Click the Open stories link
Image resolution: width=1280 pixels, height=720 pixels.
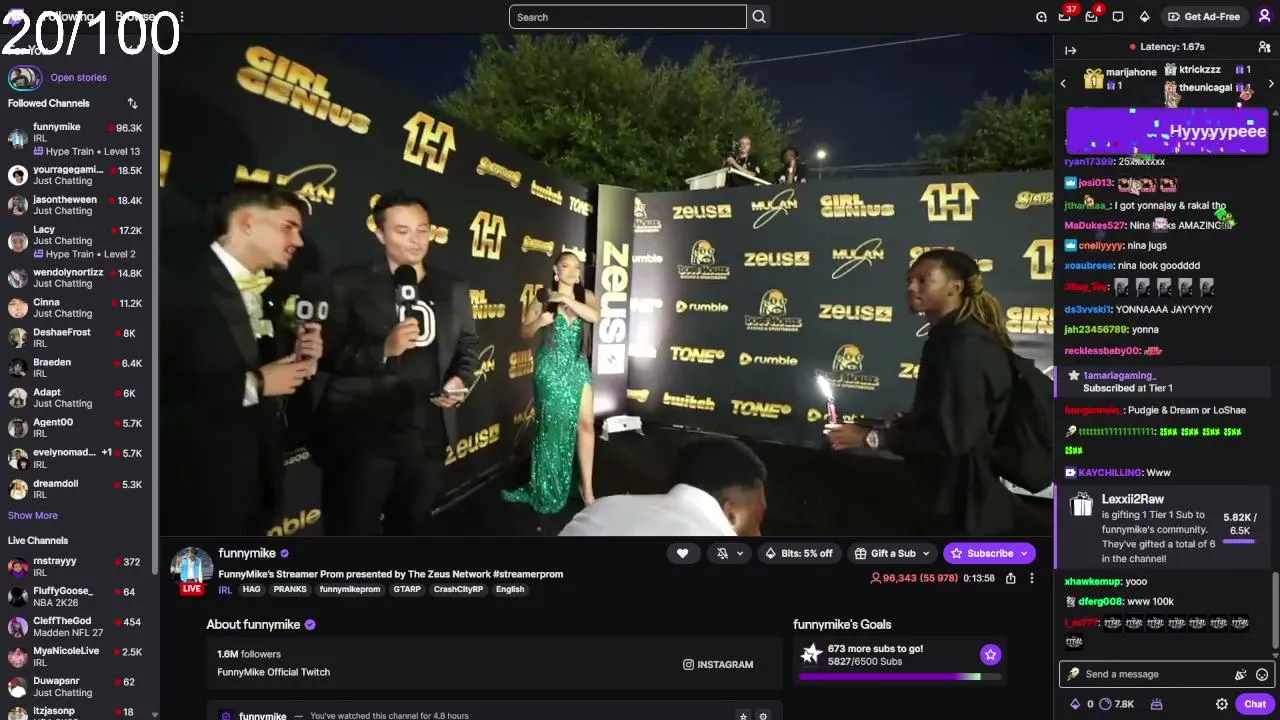78,77
